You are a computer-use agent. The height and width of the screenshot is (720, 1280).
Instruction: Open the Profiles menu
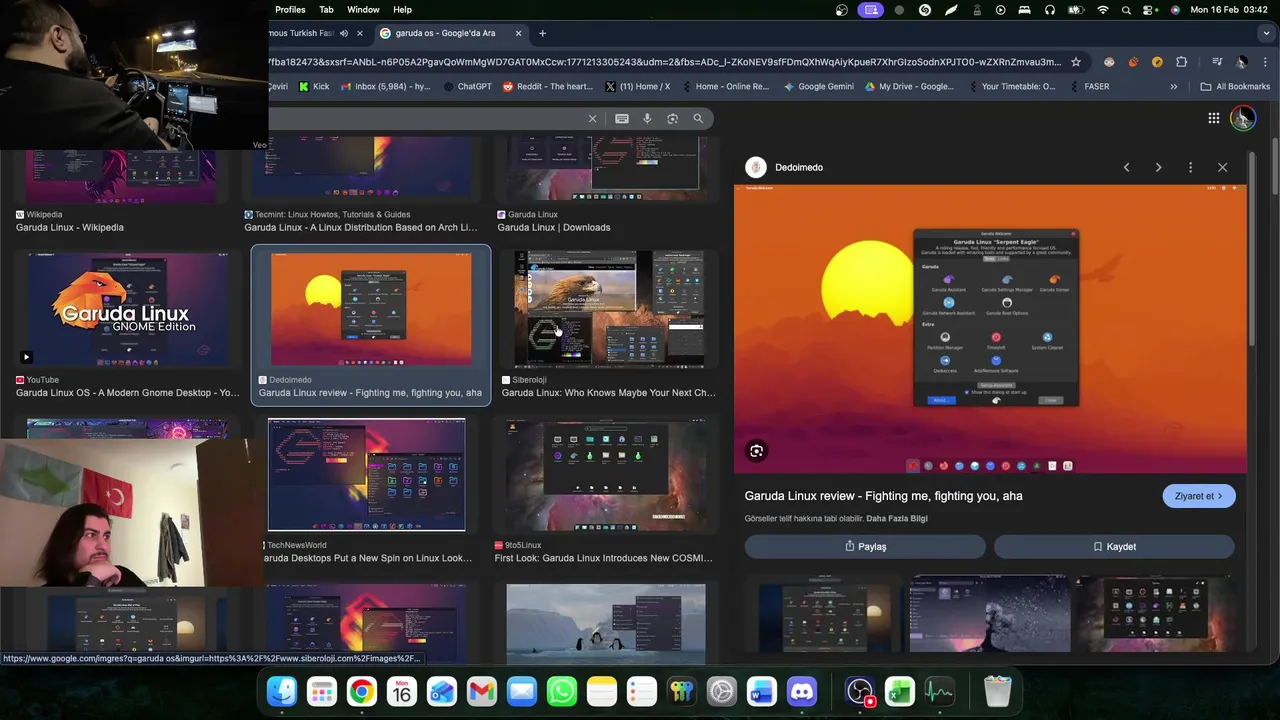[x=290, y=10]
